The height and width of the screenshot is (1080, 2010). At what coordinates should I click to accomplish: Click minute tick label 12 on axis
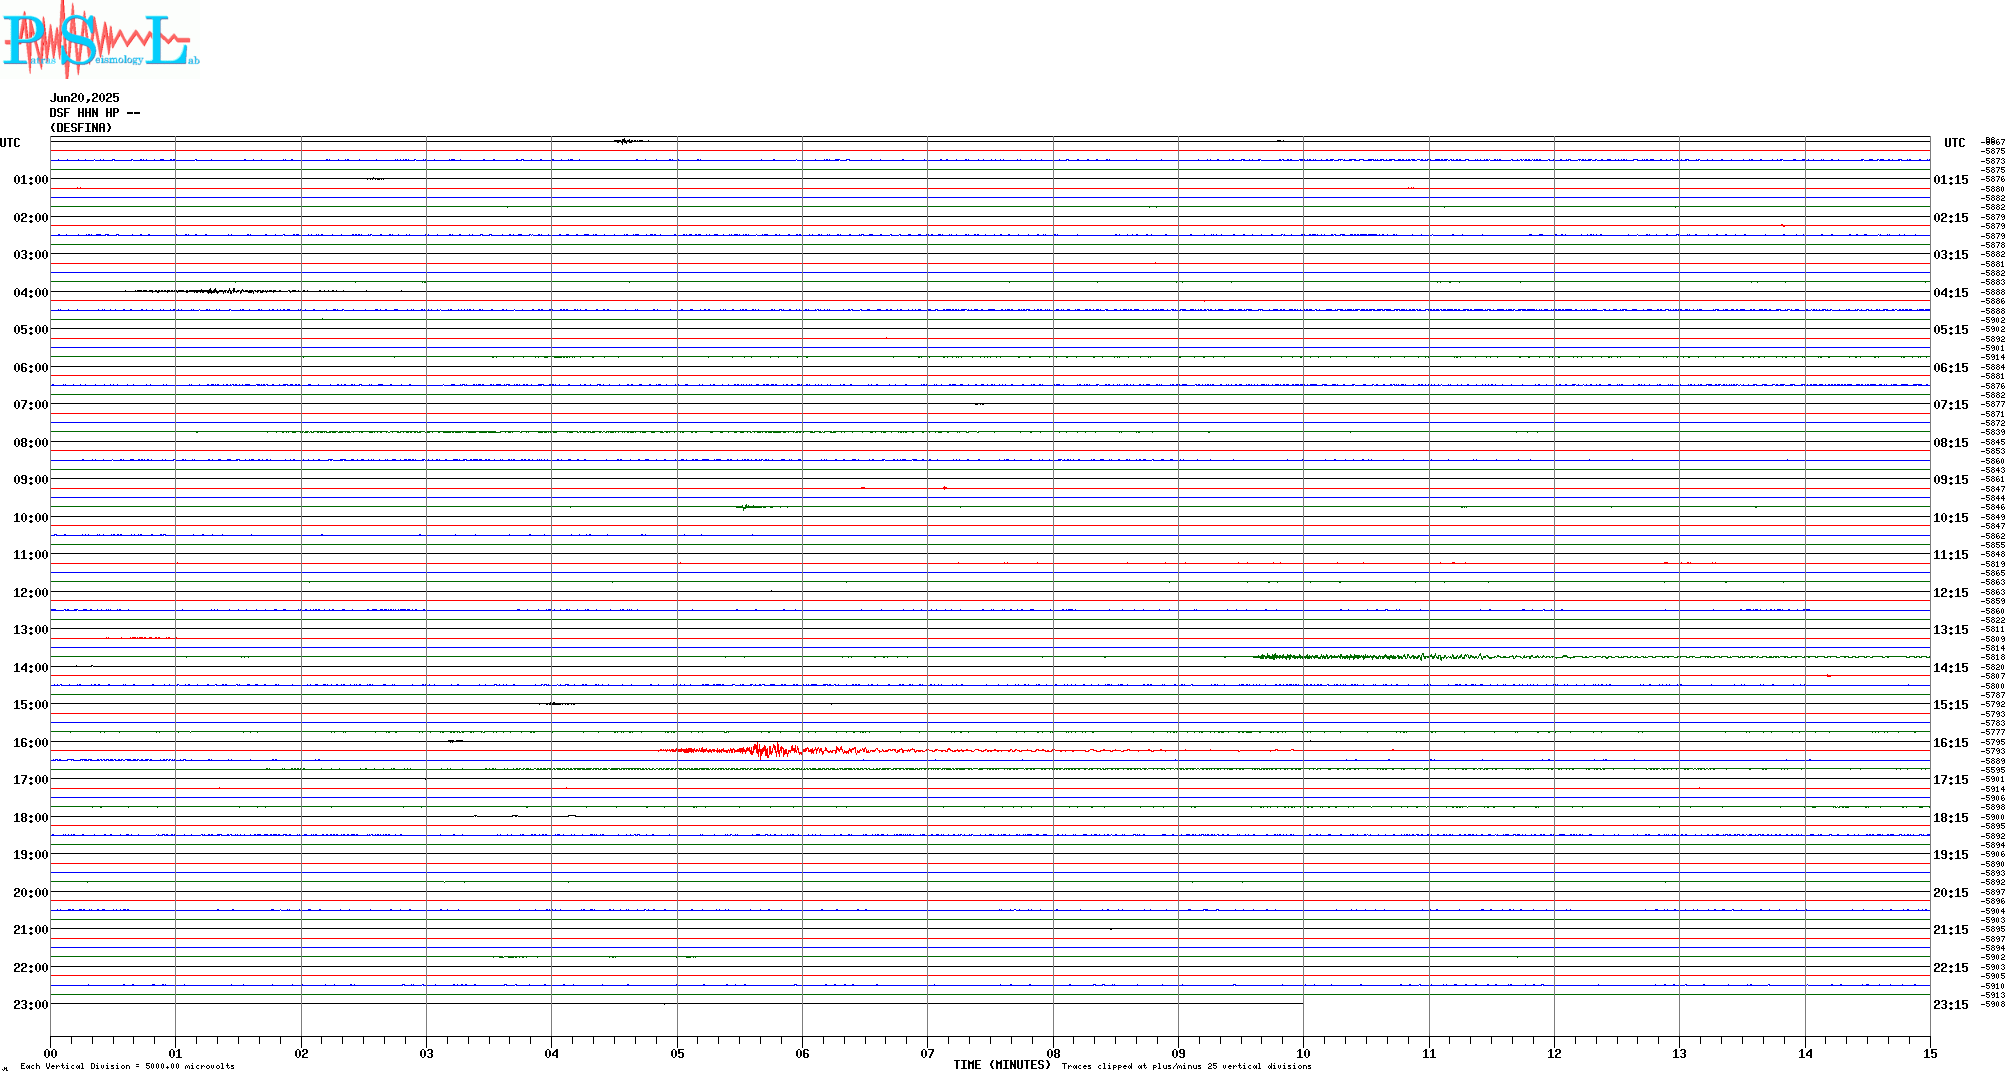1554,1053
